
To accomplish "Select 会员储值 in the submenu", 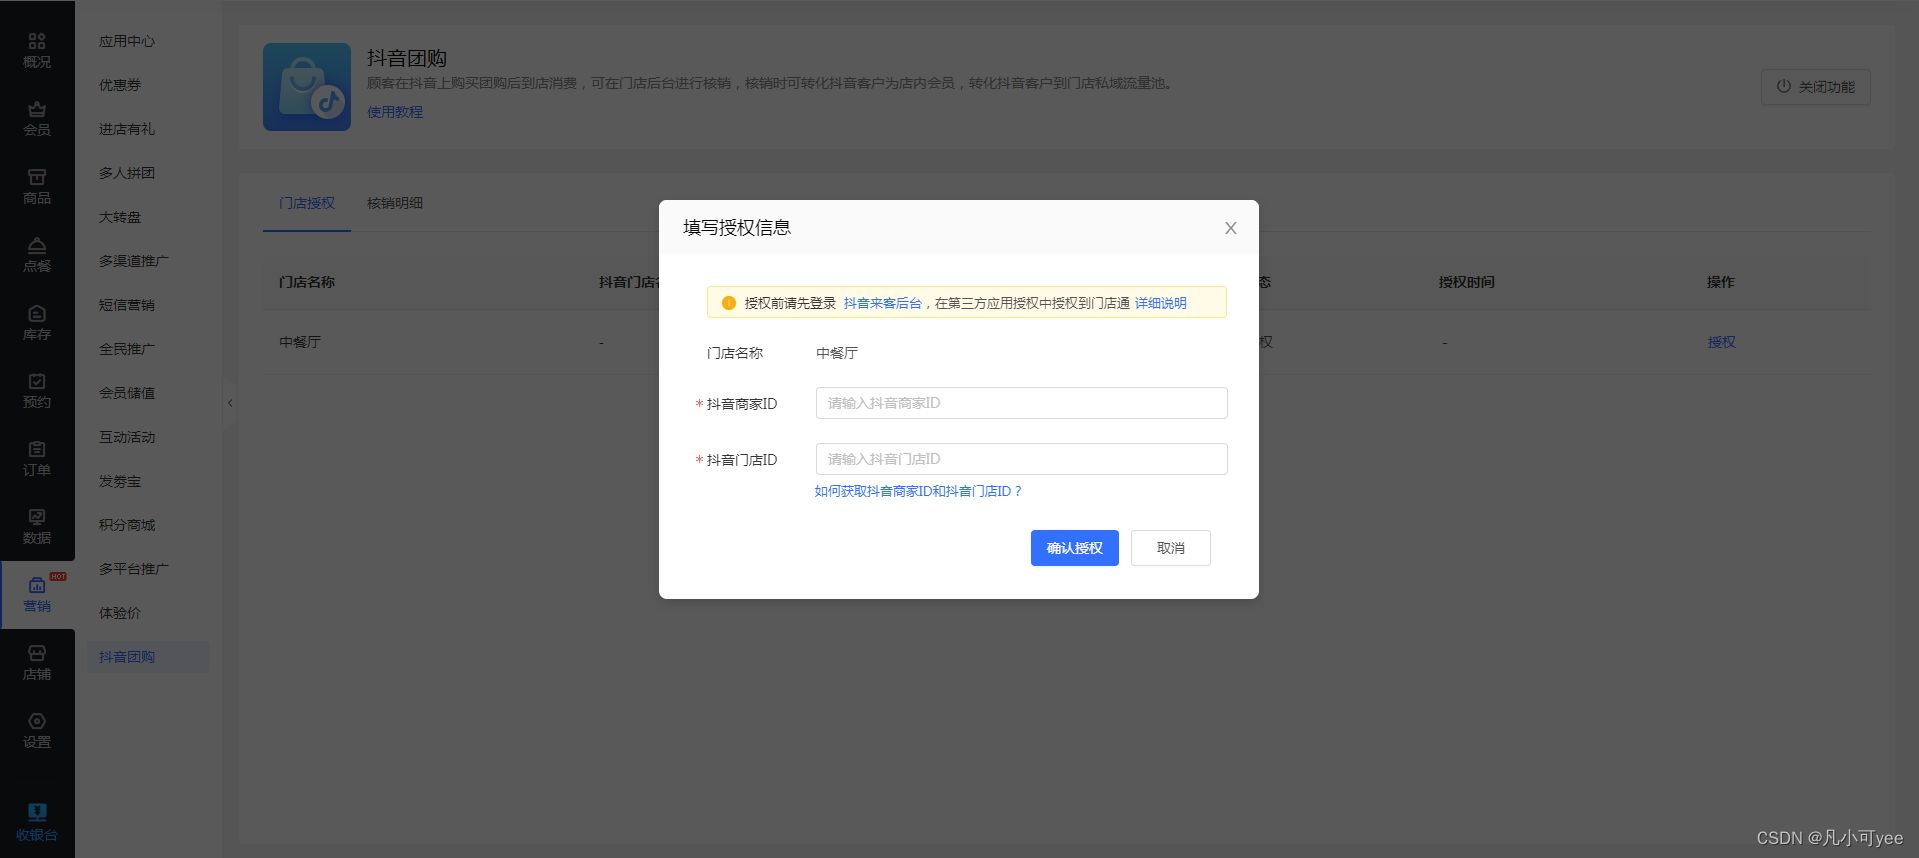I will (127, 393).
